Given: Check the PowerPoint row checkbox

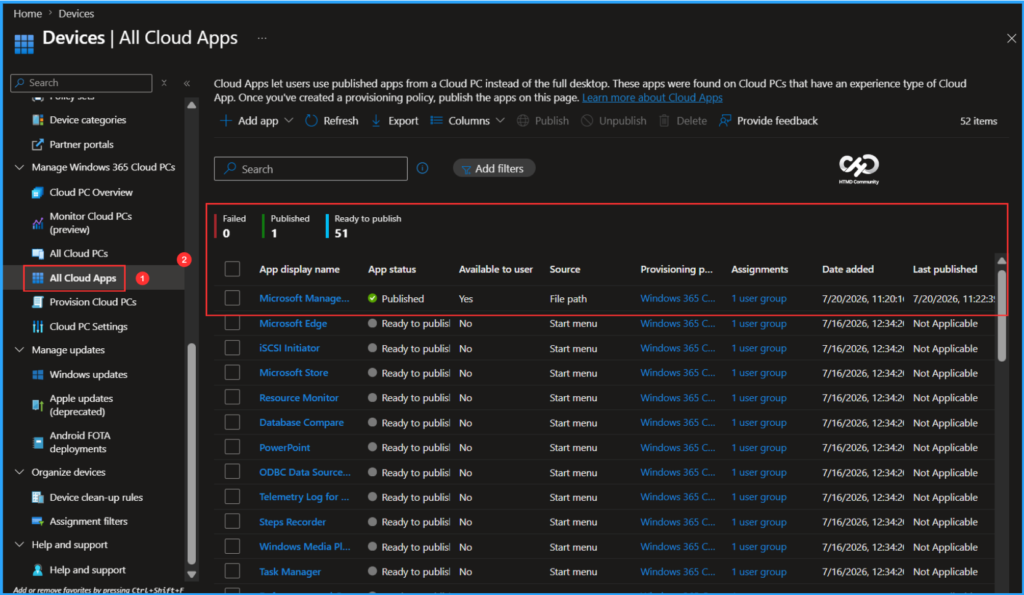Looking at the screenshot, I should click(232, 447).
